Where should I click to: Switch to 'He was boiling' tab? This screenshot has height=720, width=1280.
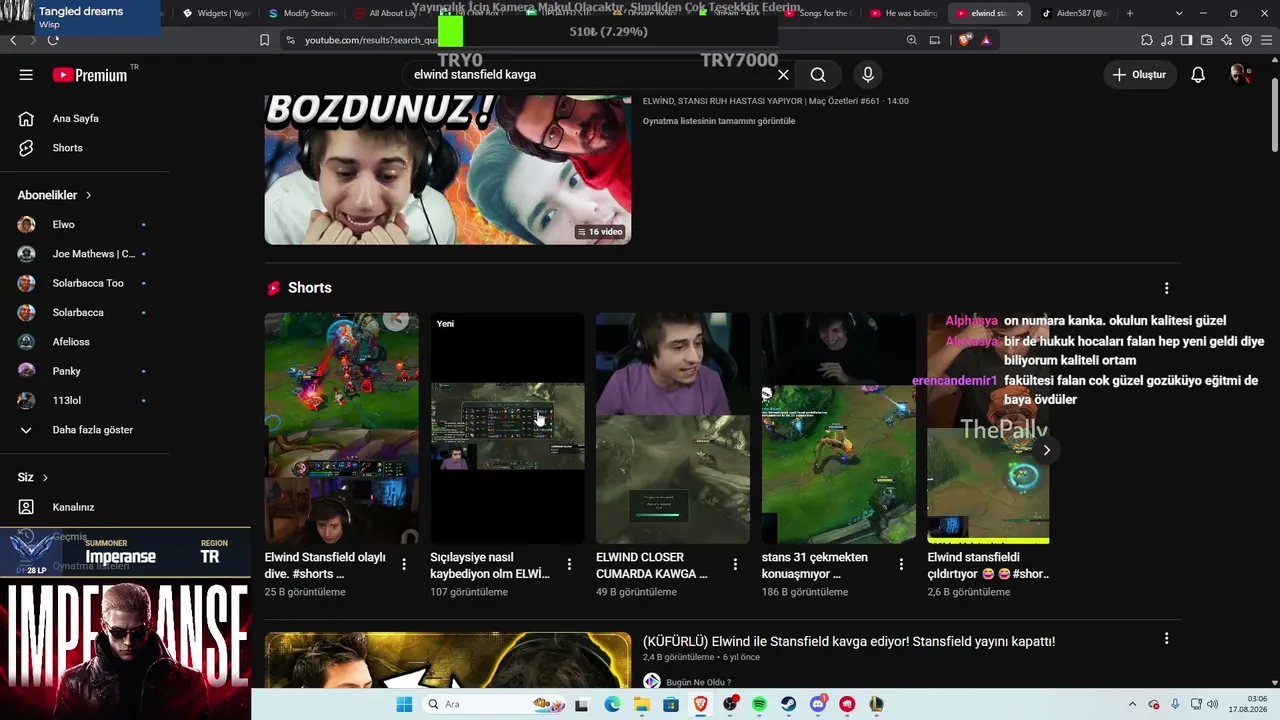click(x=903, y=13)
